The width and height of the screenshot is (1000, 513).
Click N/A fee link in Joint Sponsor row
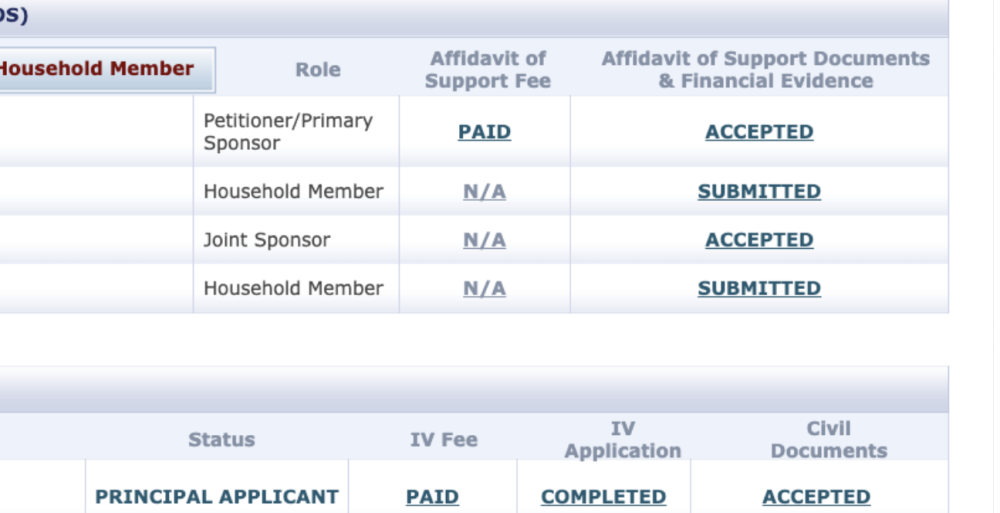click(x=484, y=240)
